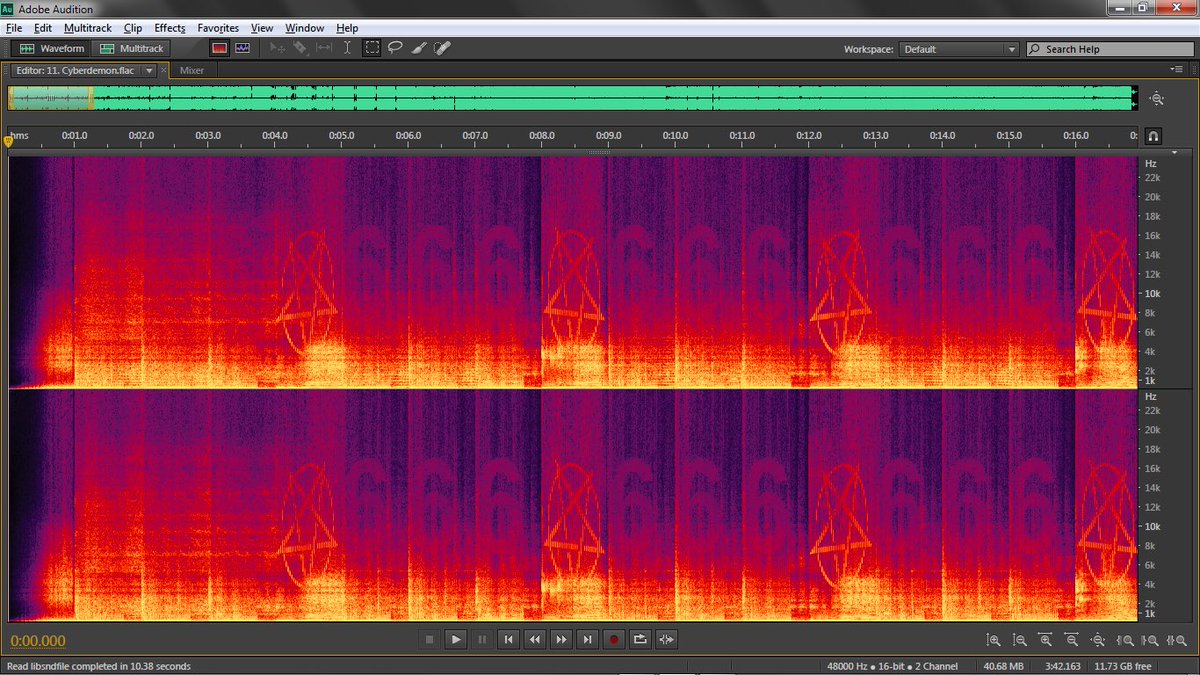Select the Paintbrush Selection tool
Viewport: 1200px width, 675px height.
point(419,48)
